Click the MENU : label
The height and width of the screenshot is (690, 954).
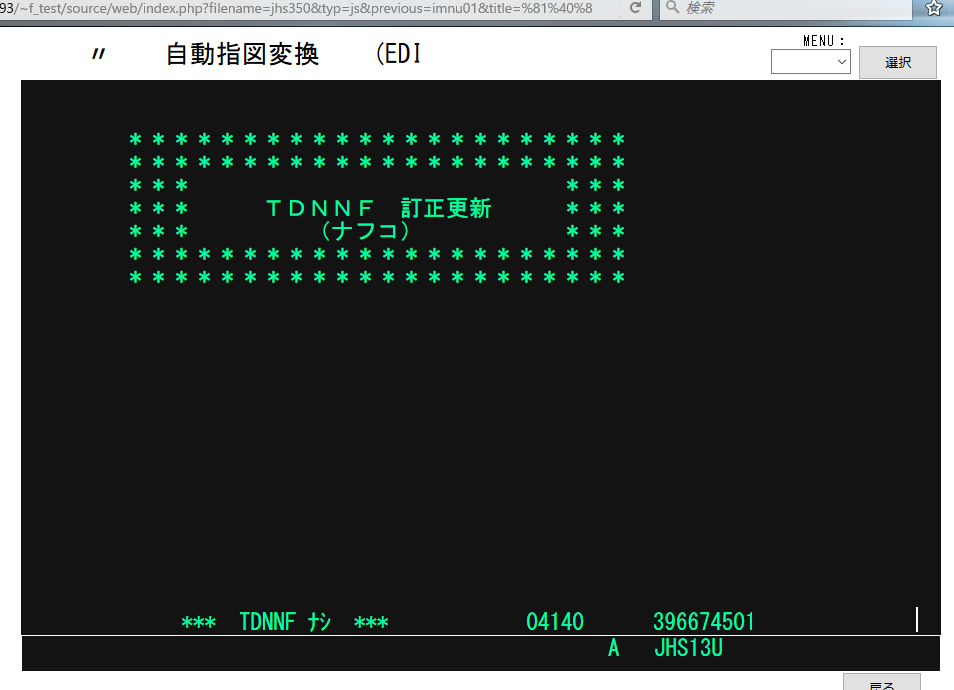(x=824, y=41)
